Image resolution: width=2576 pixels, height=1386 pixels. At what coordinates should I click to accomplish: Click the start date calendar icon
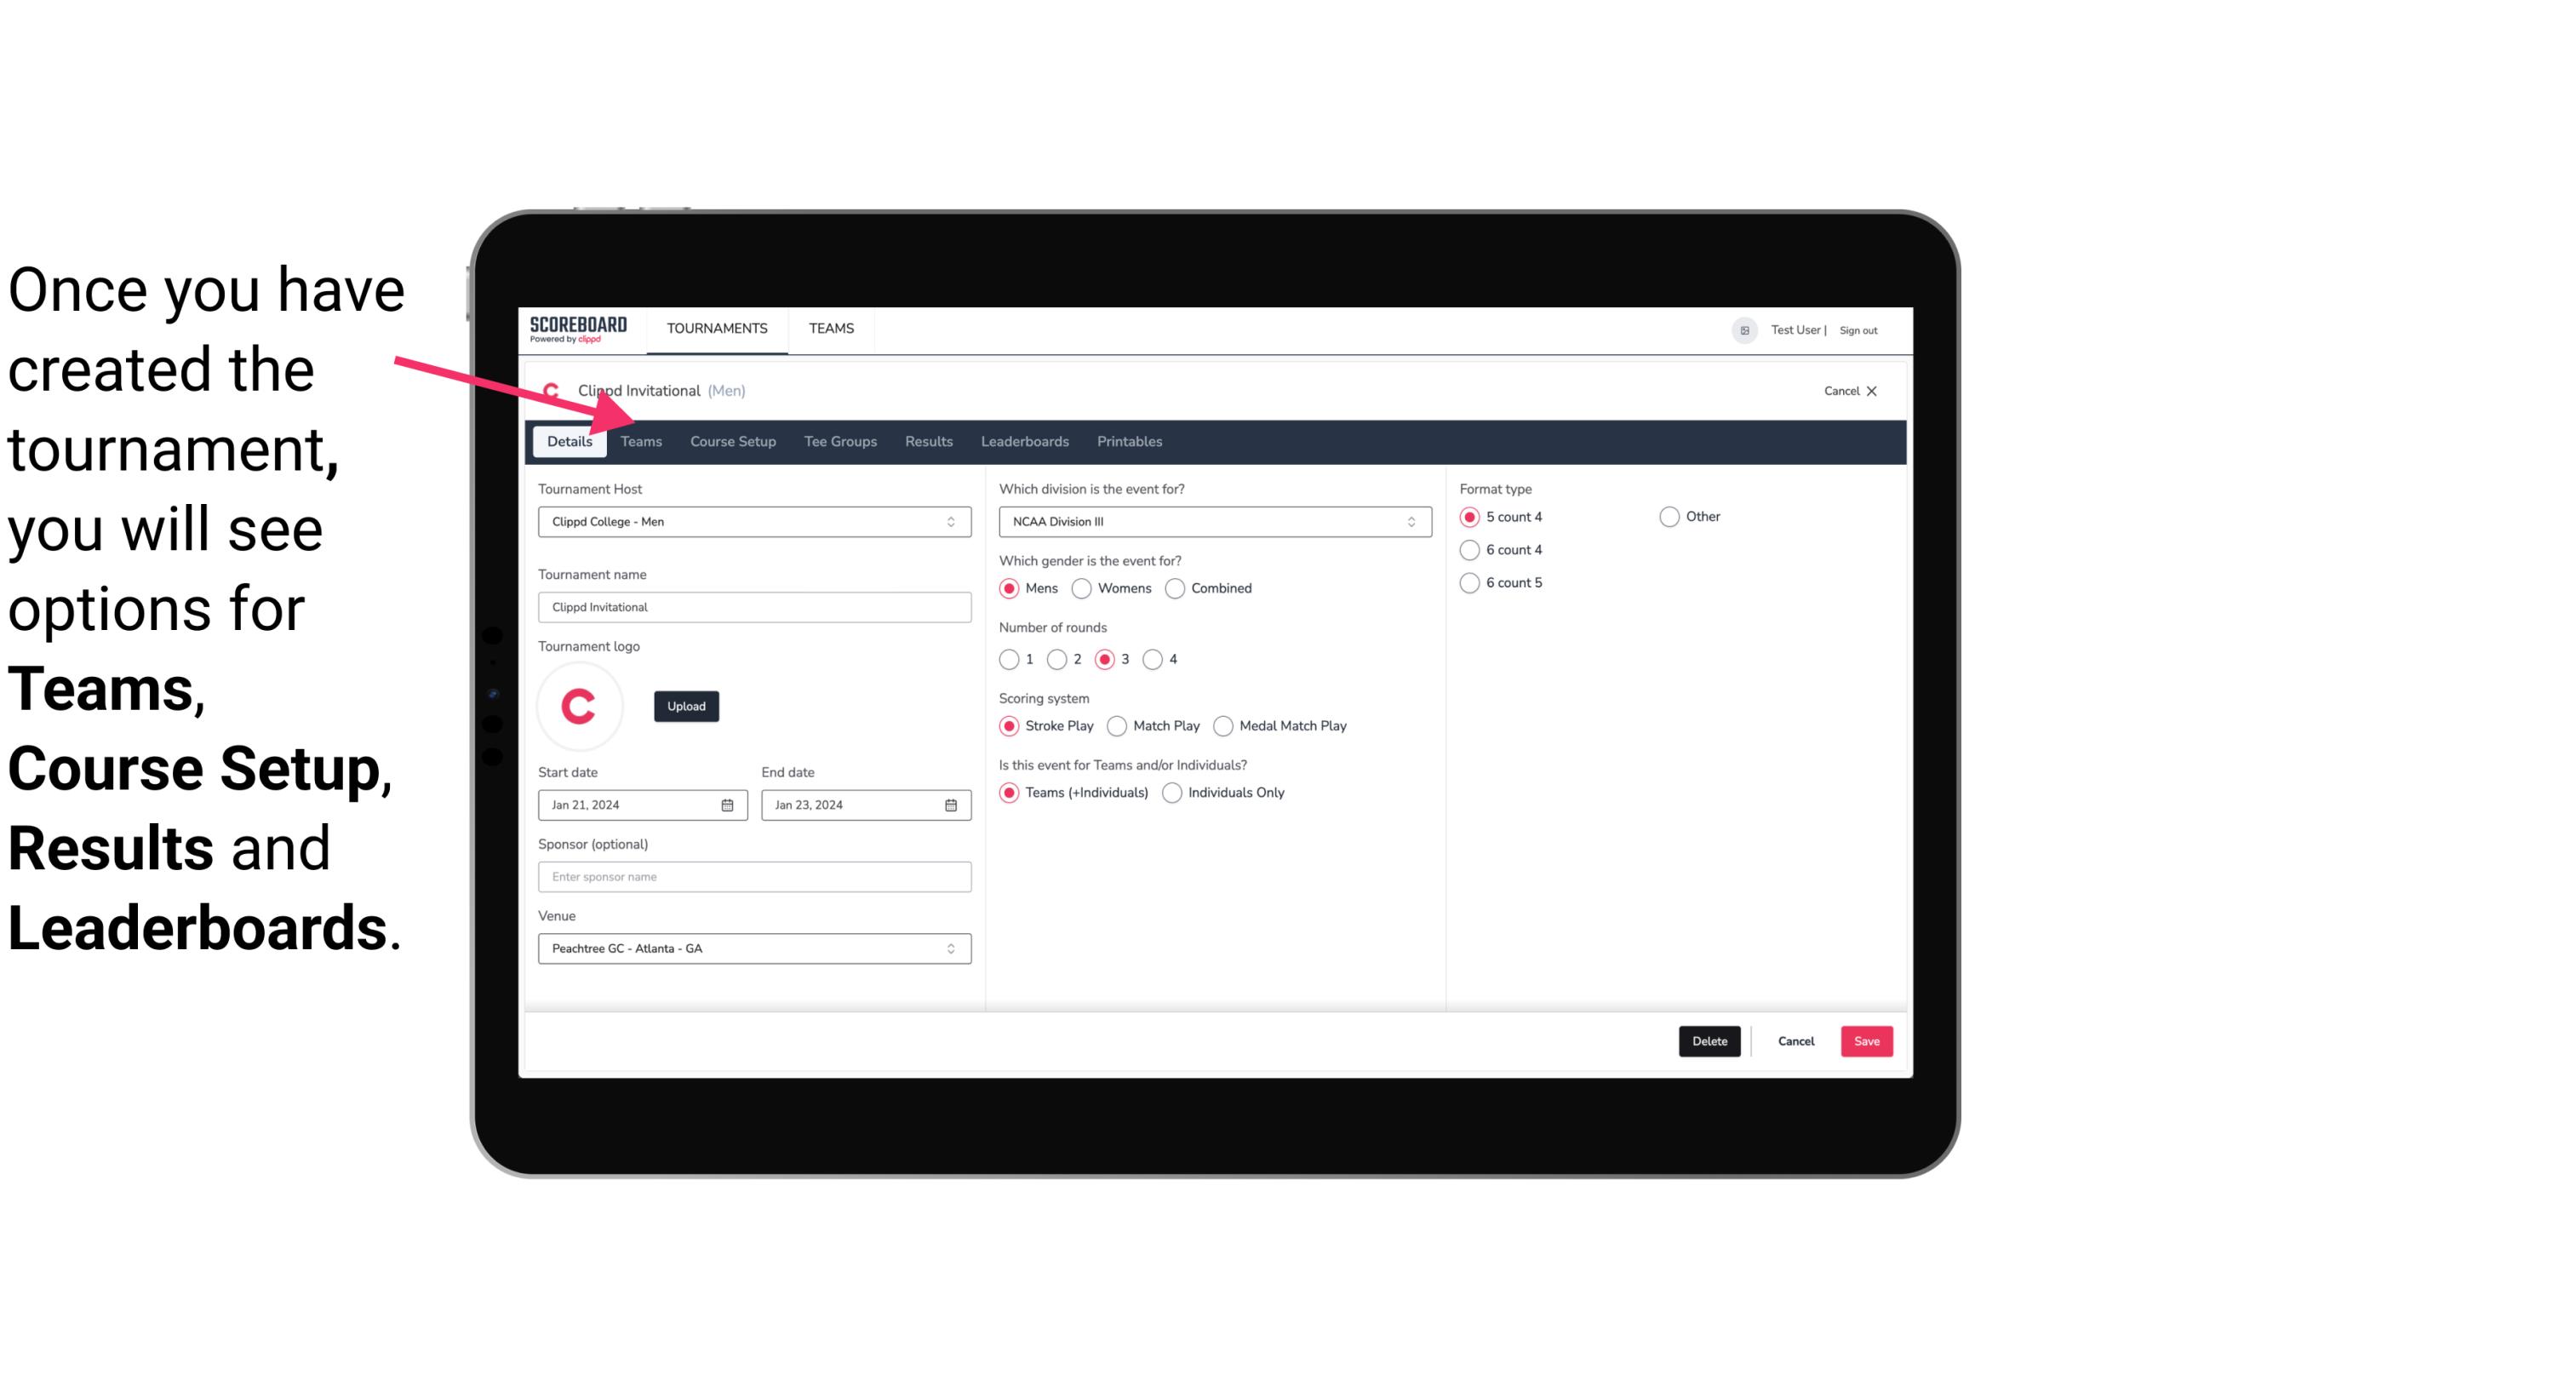pyautogui.click(x=729, y=804)
